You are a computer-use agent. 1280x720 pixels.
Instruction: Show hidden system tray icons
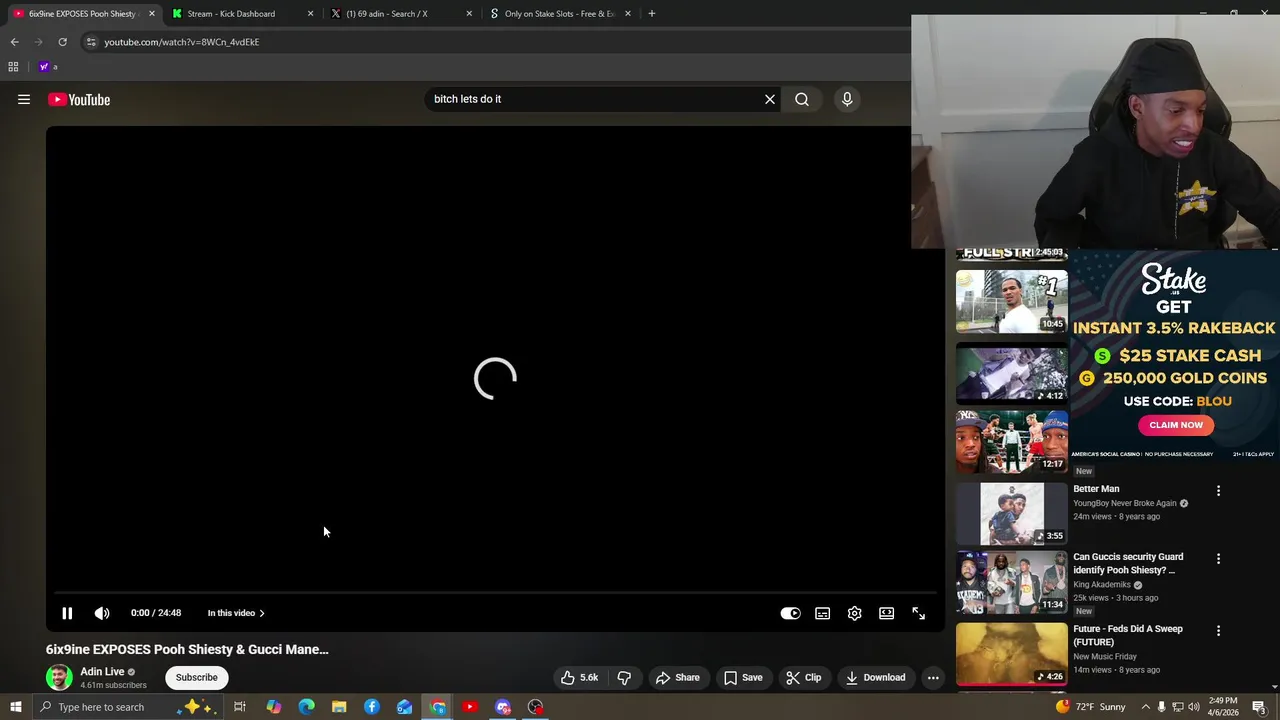(x=1146, y=707)
